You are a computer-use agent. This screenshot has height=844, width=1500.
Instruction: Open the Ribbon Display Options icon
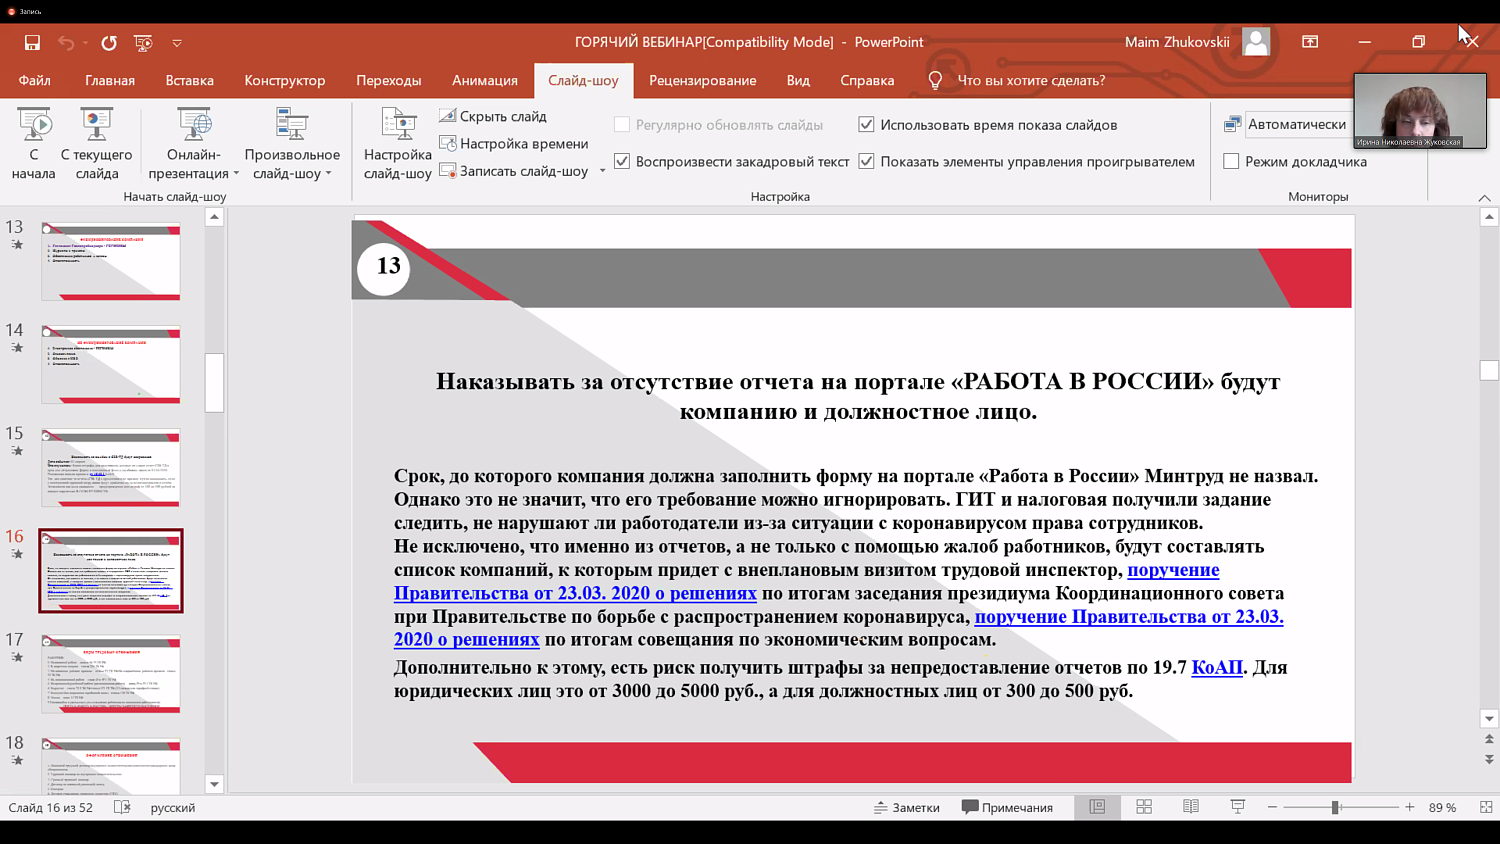pyautogui.click(x=1310, y=42)
